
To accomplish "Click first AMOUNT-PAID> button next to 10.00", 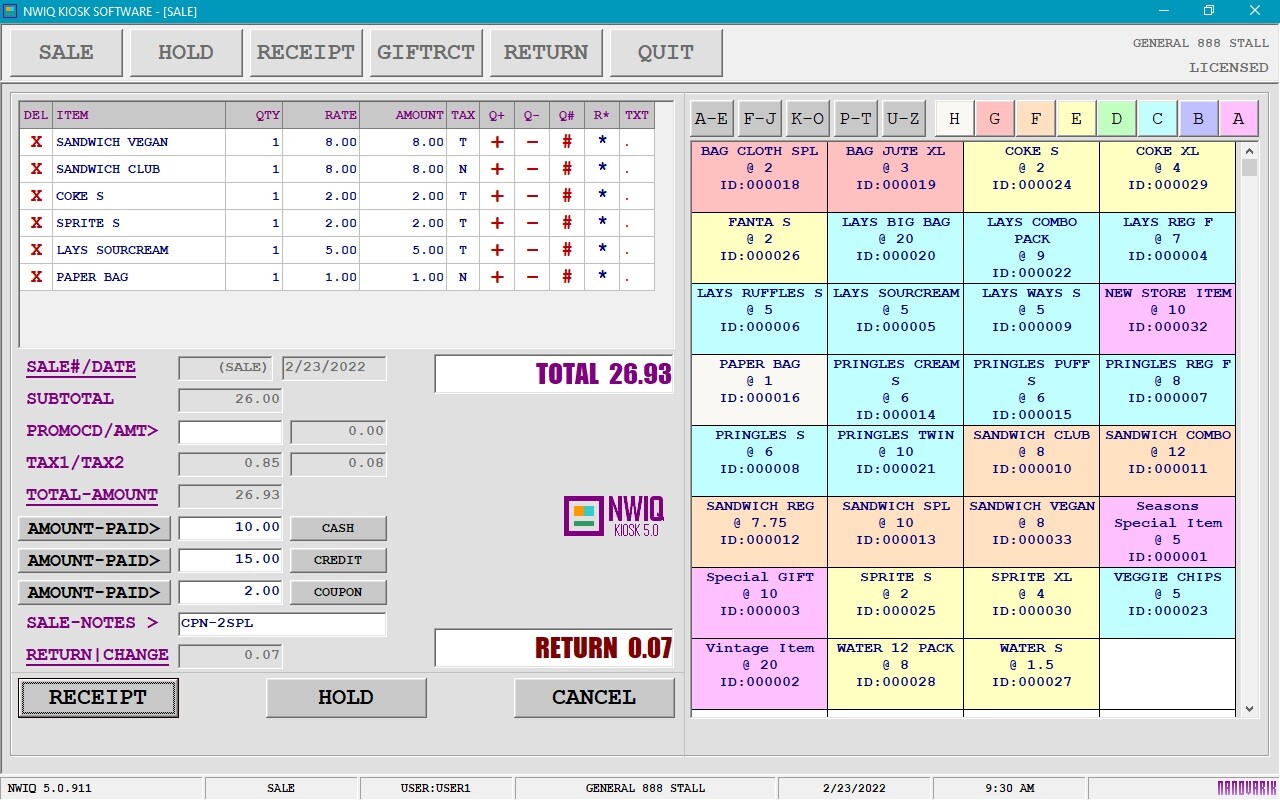I will coord(95,528).
